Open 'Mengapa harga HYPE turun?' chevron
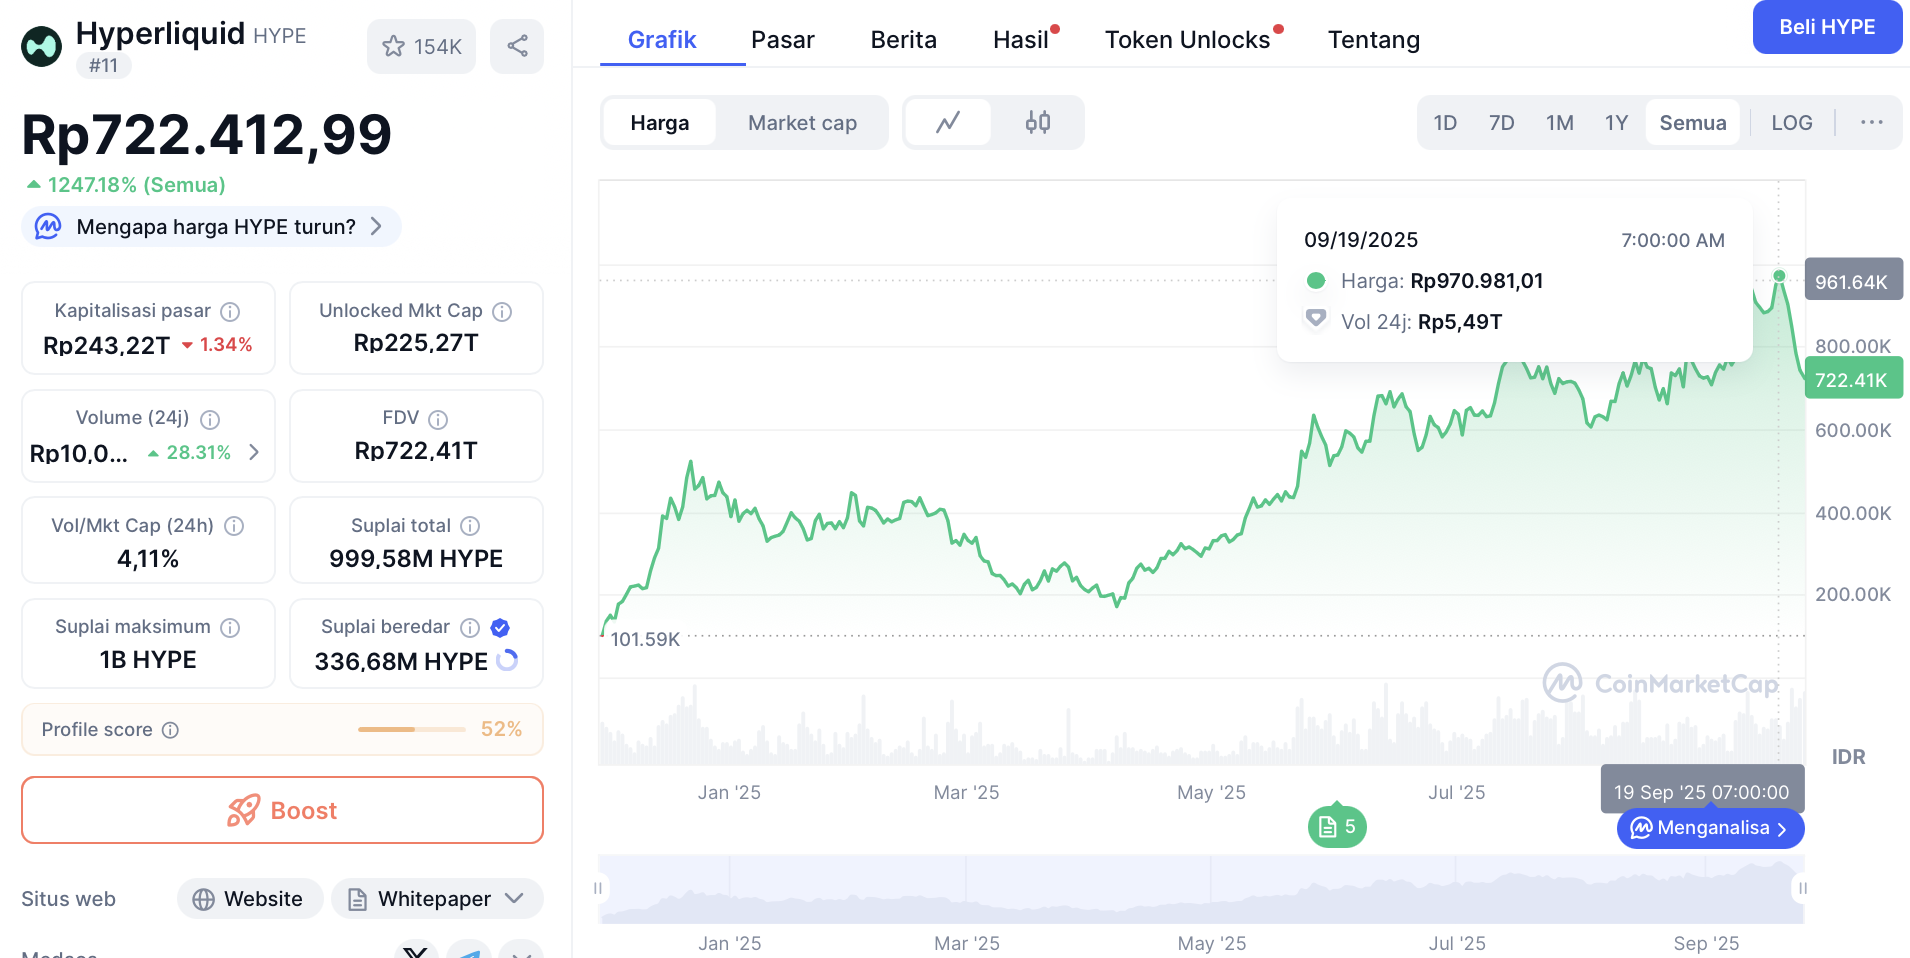Viewport: 1910px width, 958px height. tap(376, 226)
